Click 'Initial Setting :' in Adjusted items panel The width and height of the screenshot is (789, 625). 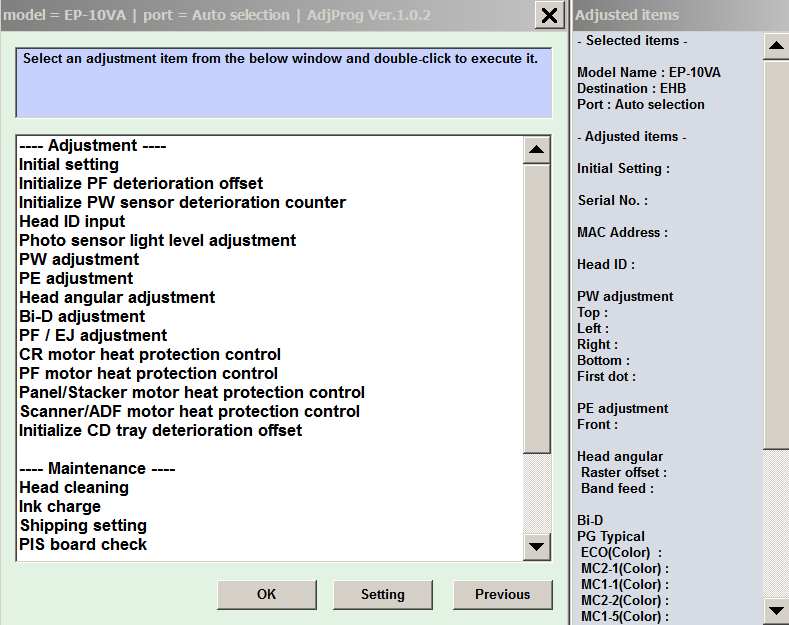click(x=623, y=169)
